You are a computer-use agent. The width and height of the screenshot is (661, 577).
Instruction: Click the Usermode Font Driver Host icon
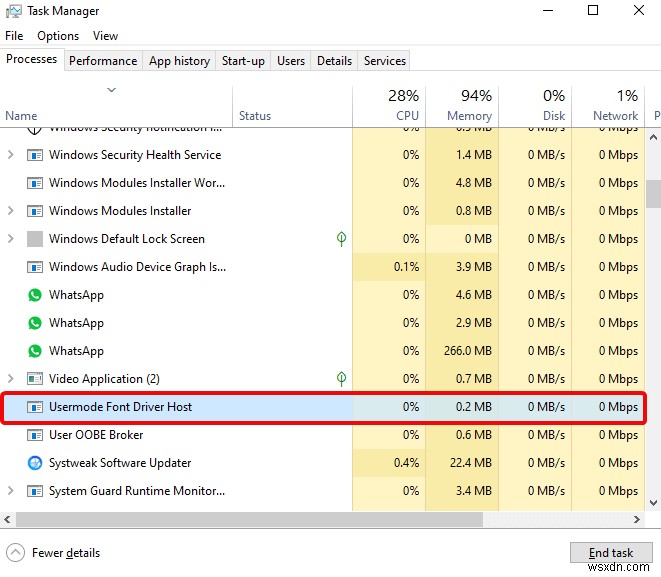tap(35, 407)
